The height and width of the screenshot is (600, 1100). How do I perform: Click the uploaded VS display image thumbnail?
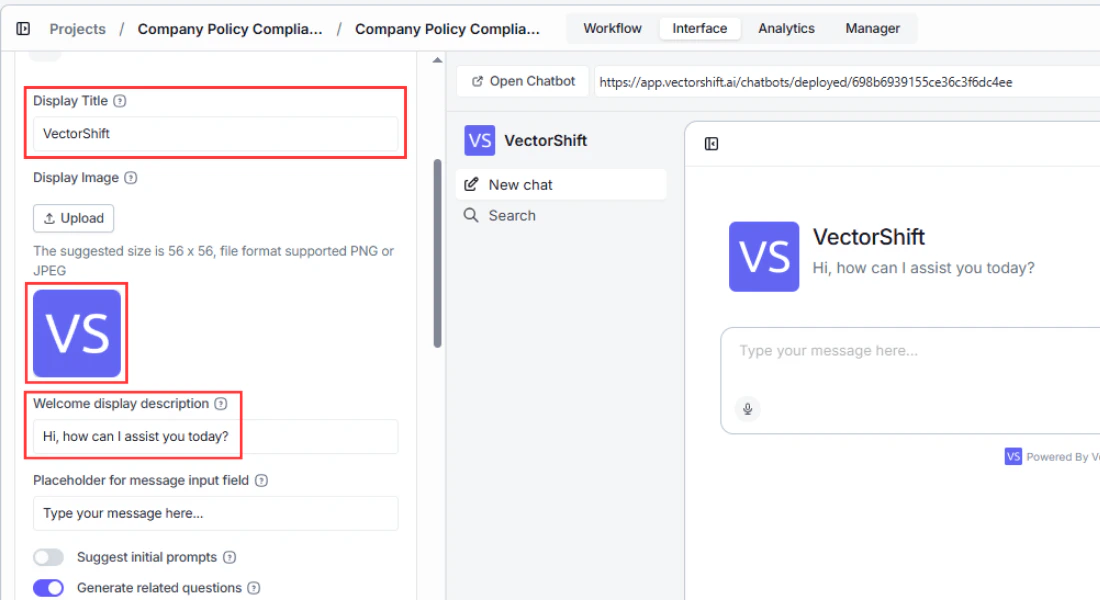[77, 333]
